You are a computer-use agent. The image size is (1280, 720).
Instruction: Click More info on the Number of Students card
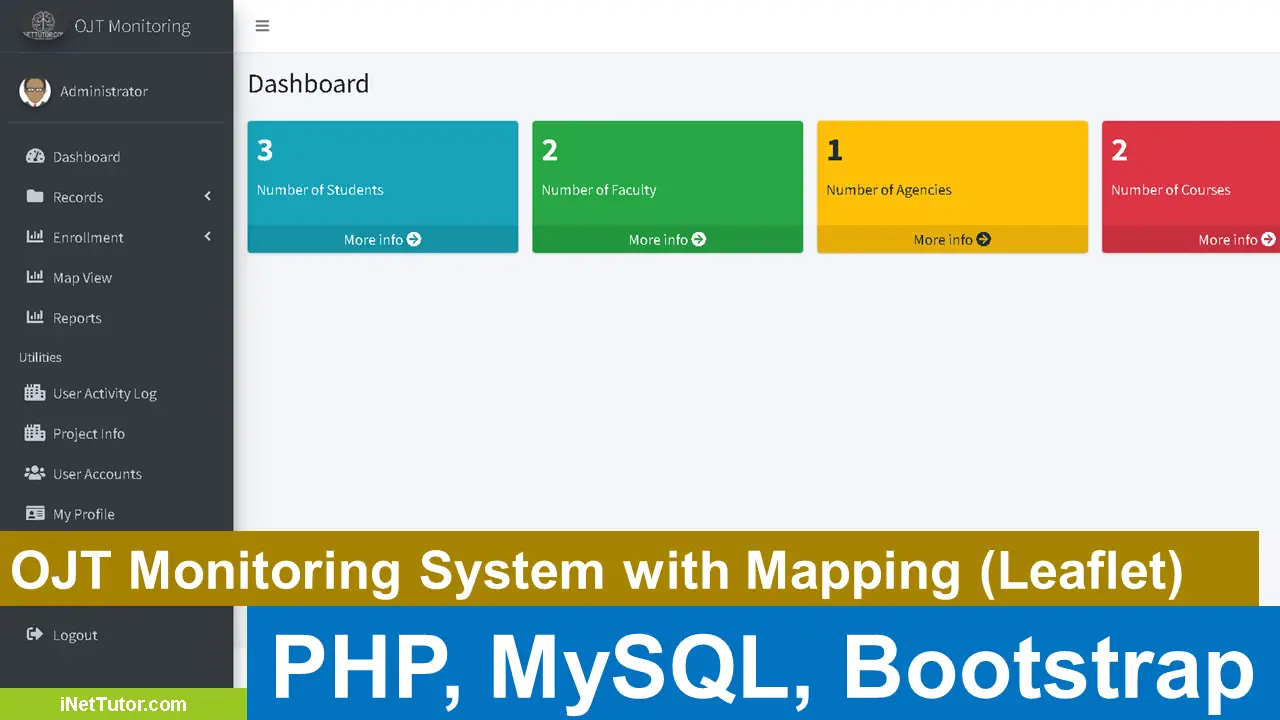coord(382,240)
